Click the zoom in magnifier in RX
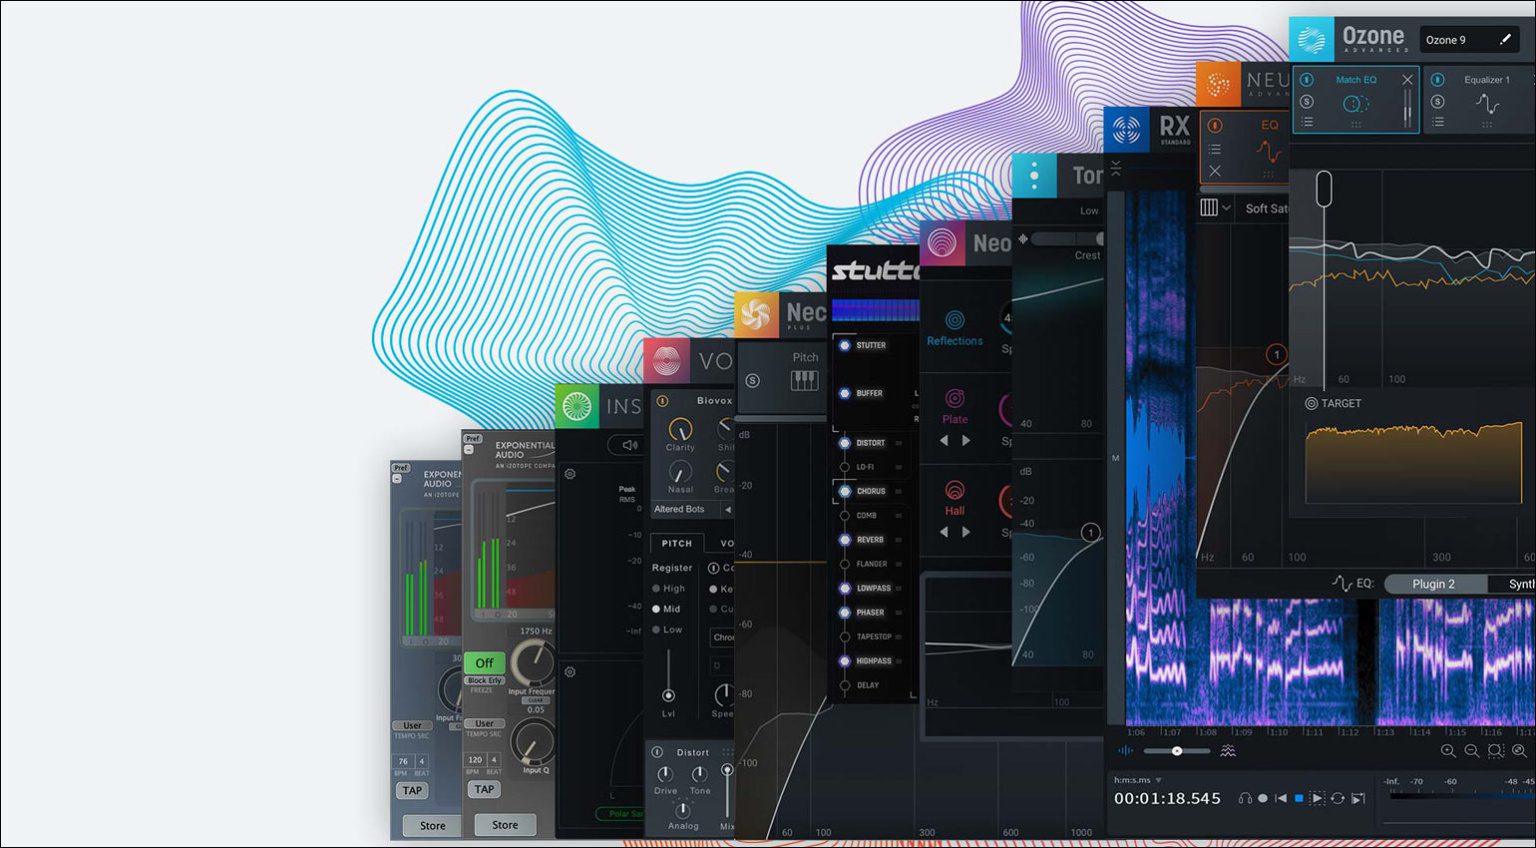This screenshot has height=848, width=1536. tap(1448, 751)
